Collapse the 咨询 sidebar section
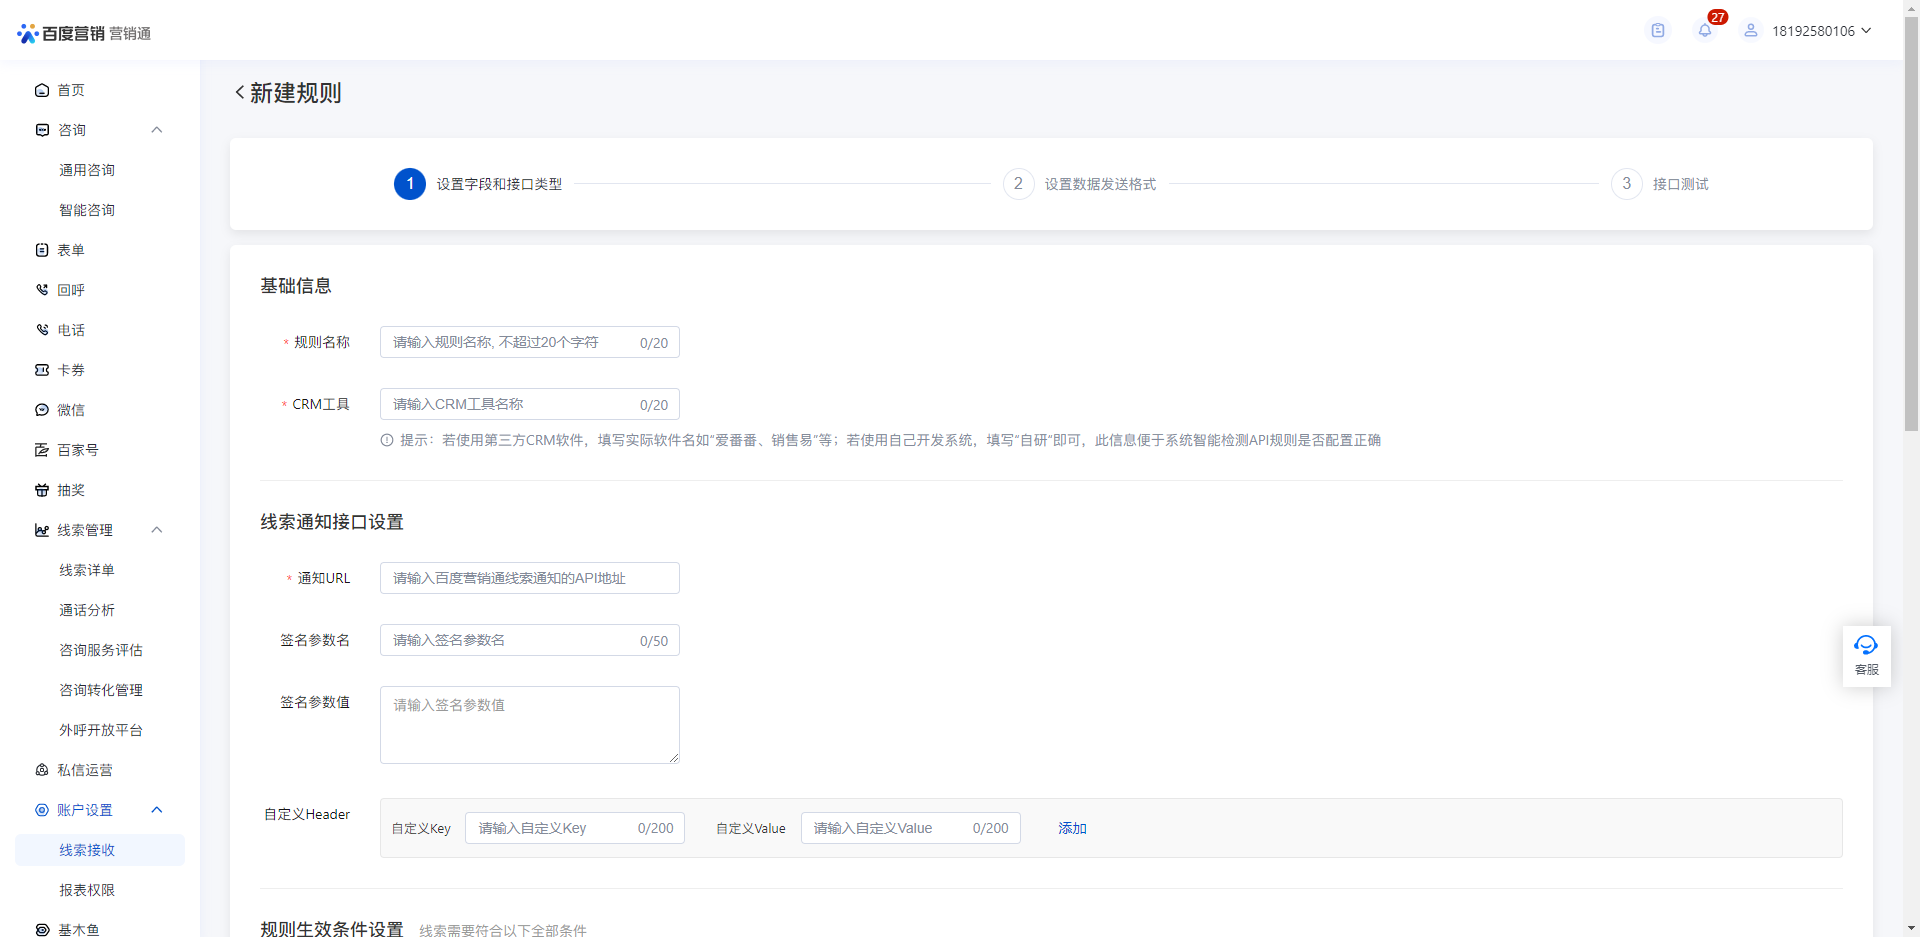 pyautogui.click(x=157, y=130)
